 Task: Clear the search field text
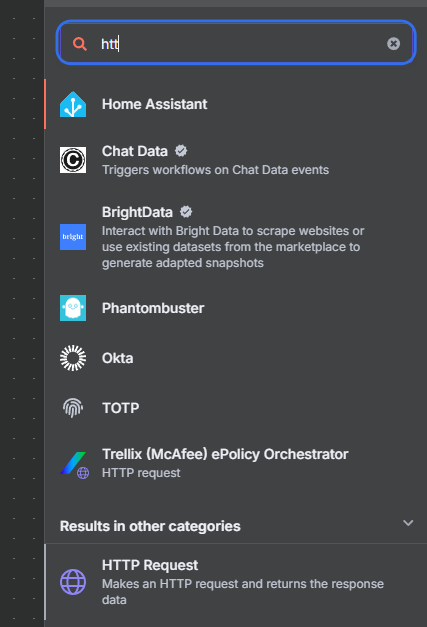(393, 44)
